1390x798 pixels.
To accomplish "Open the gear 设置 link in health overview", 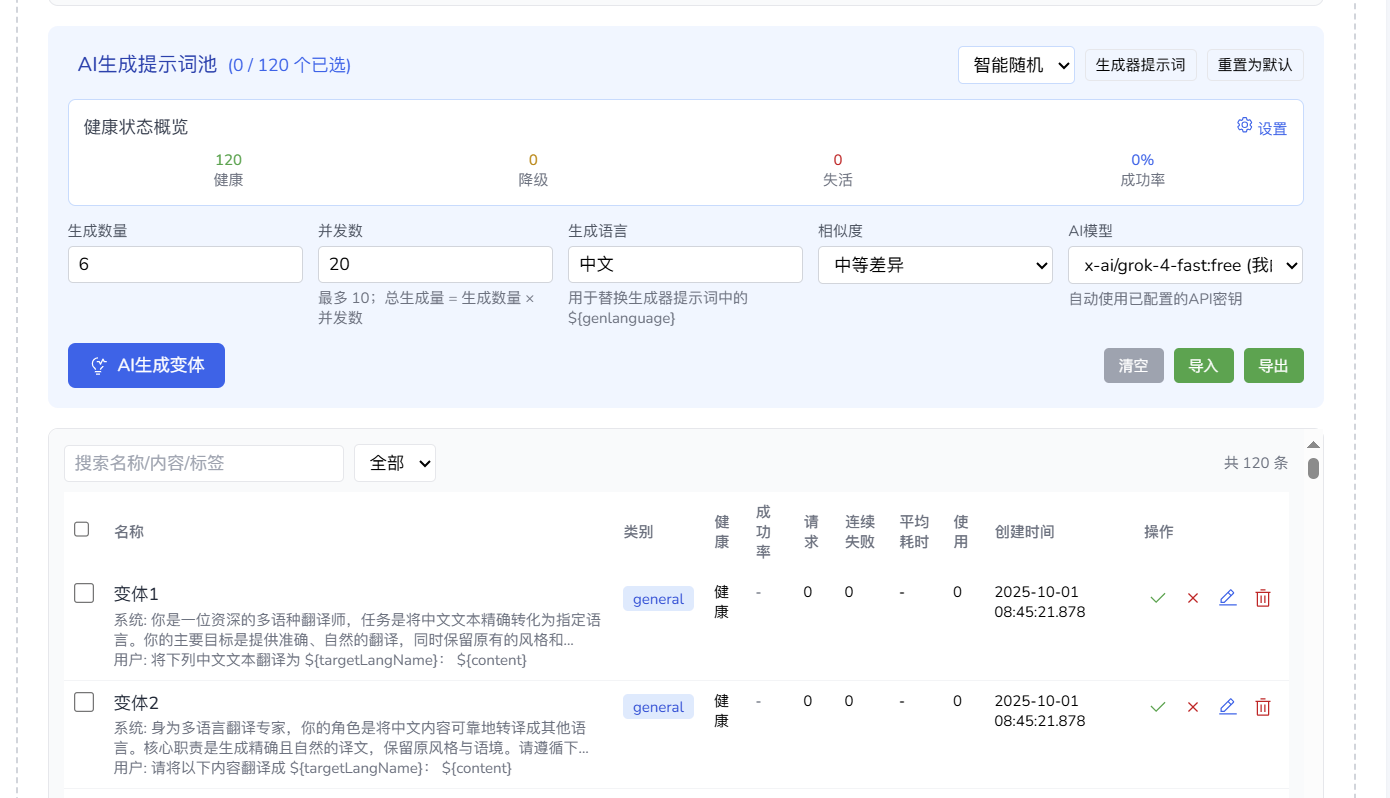I will coord(1262,127).
